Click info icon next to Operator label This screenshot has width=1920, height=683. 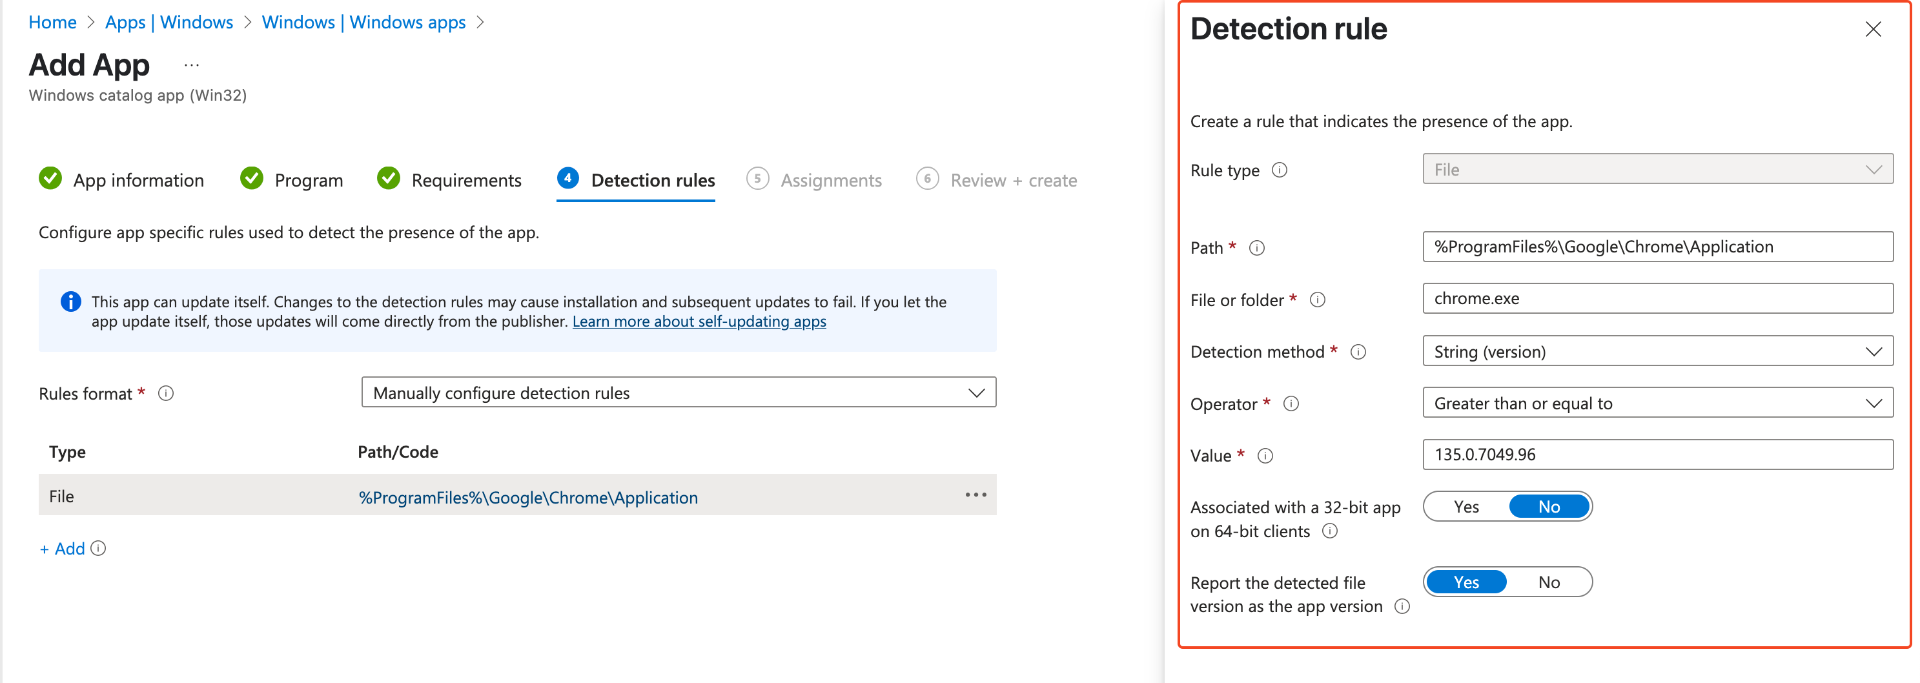pos(1291,404)
